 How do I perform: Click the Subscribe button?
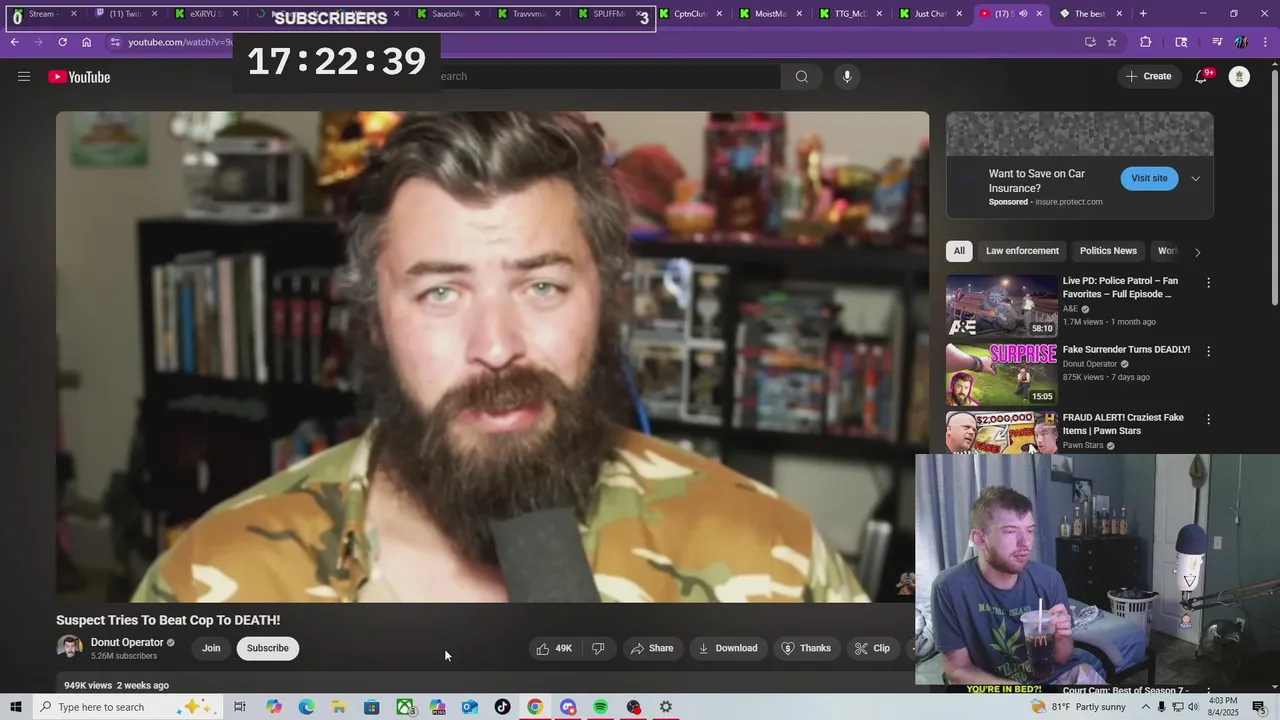click(268, 648)
